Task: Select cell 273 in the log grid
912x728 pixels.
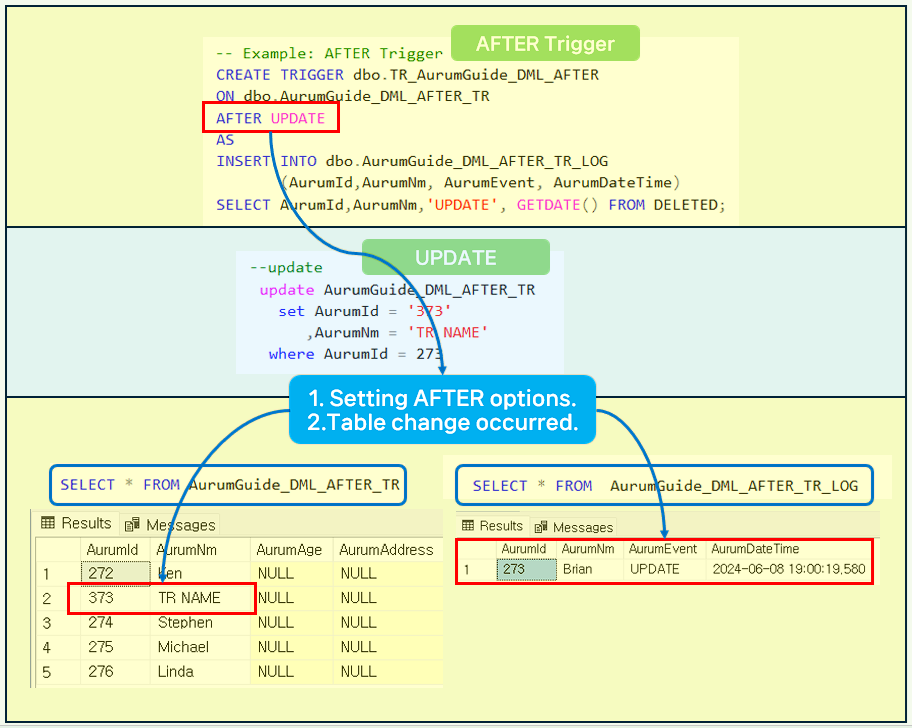Action: (x=526, y=569)
